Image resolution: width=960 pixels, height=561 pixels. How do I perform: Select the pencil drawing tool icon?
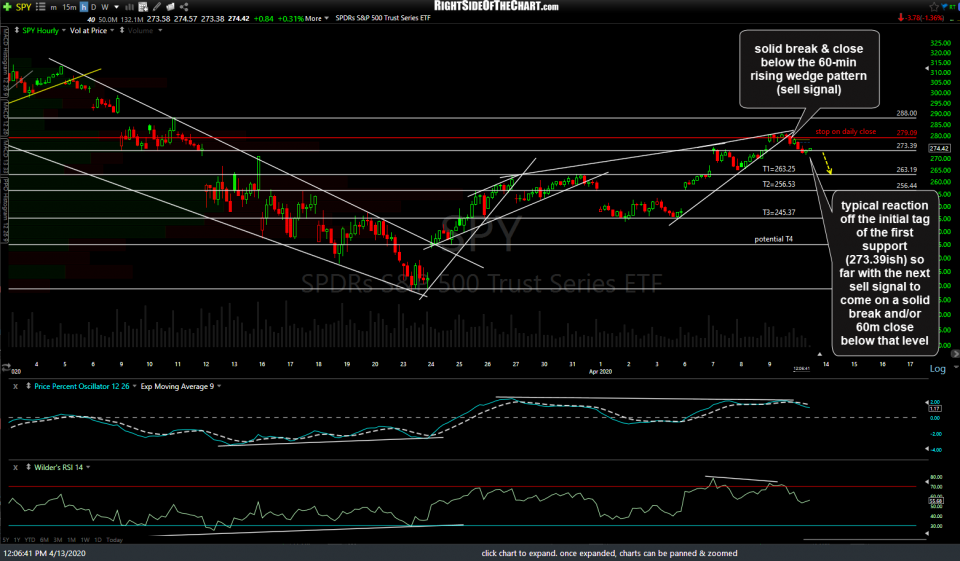pos(157,7)
